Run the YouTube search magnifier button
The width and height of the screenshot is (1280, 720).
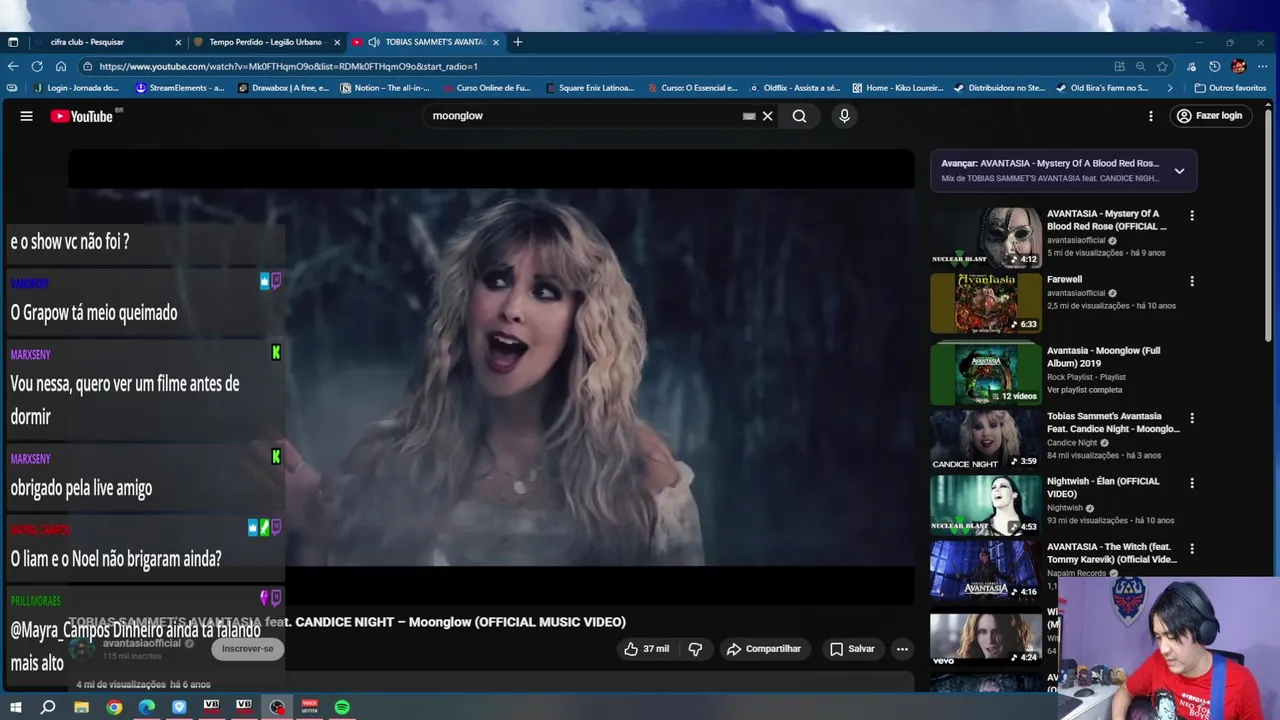(x=799, y=116)
